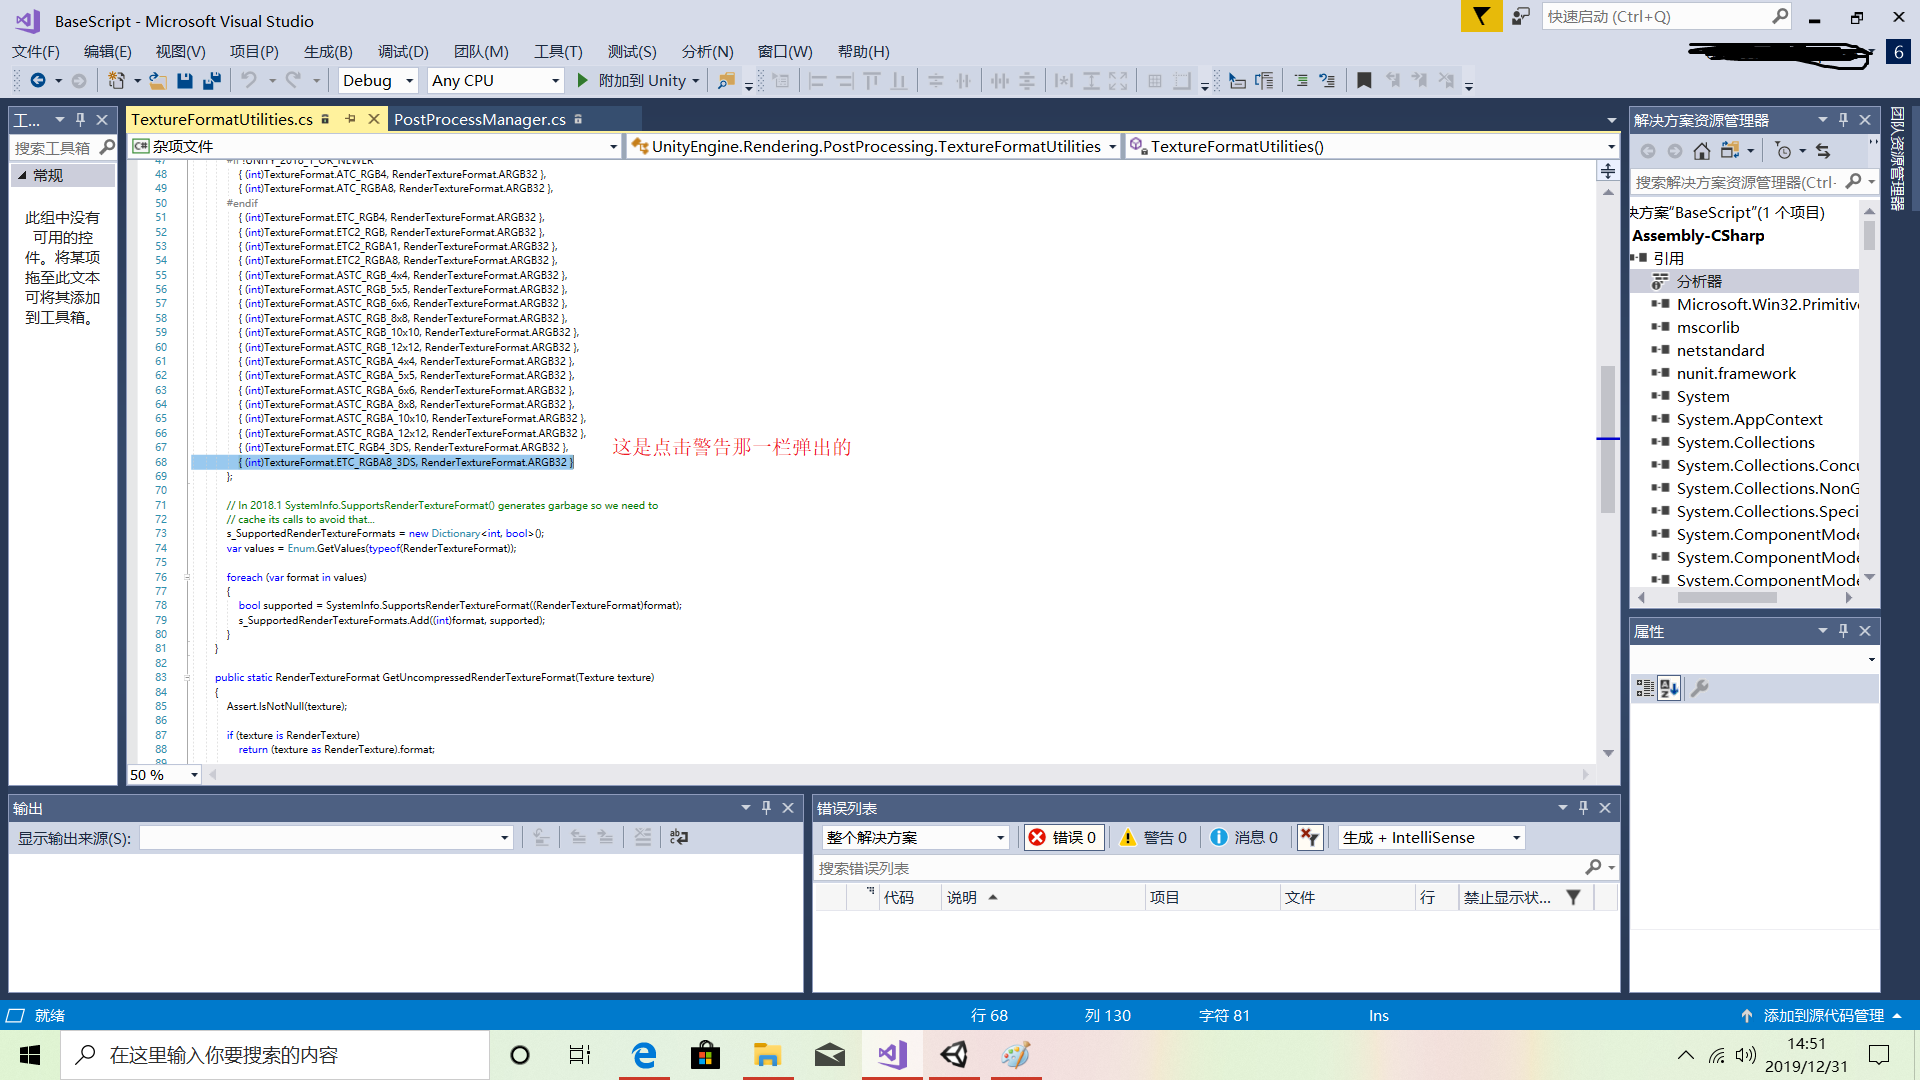The height and width of the screenshot is (1080, 1920).
Task: Select the nunit.framework reference
Action: coord(1736,373)
